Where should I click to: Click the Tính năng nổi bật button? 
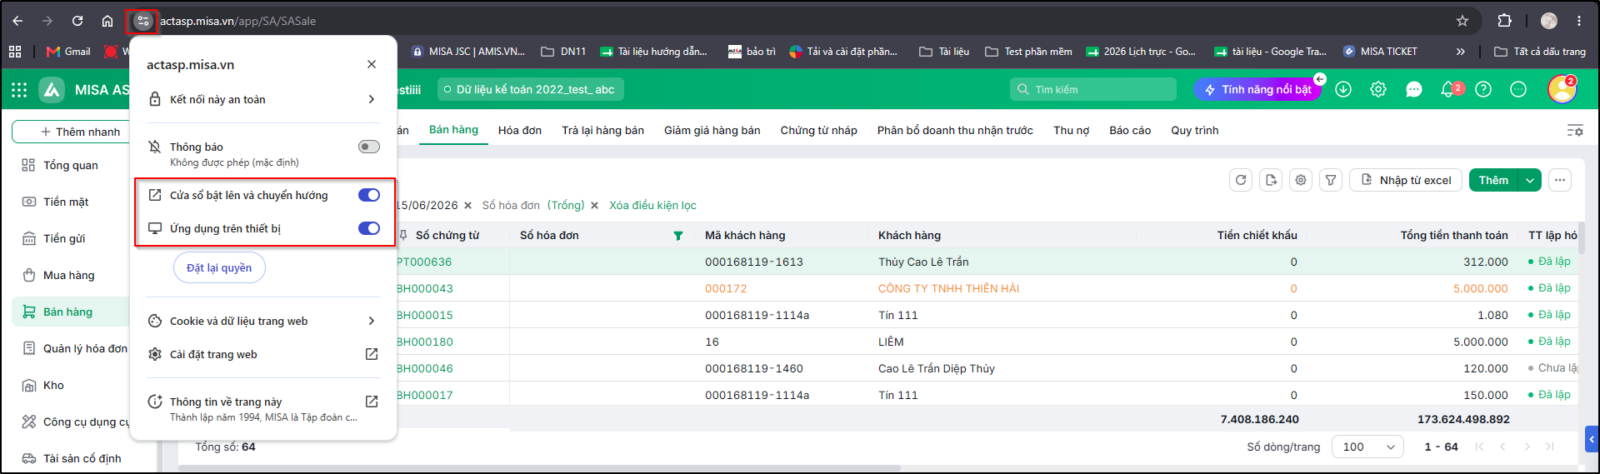(x=1257, y=89)
